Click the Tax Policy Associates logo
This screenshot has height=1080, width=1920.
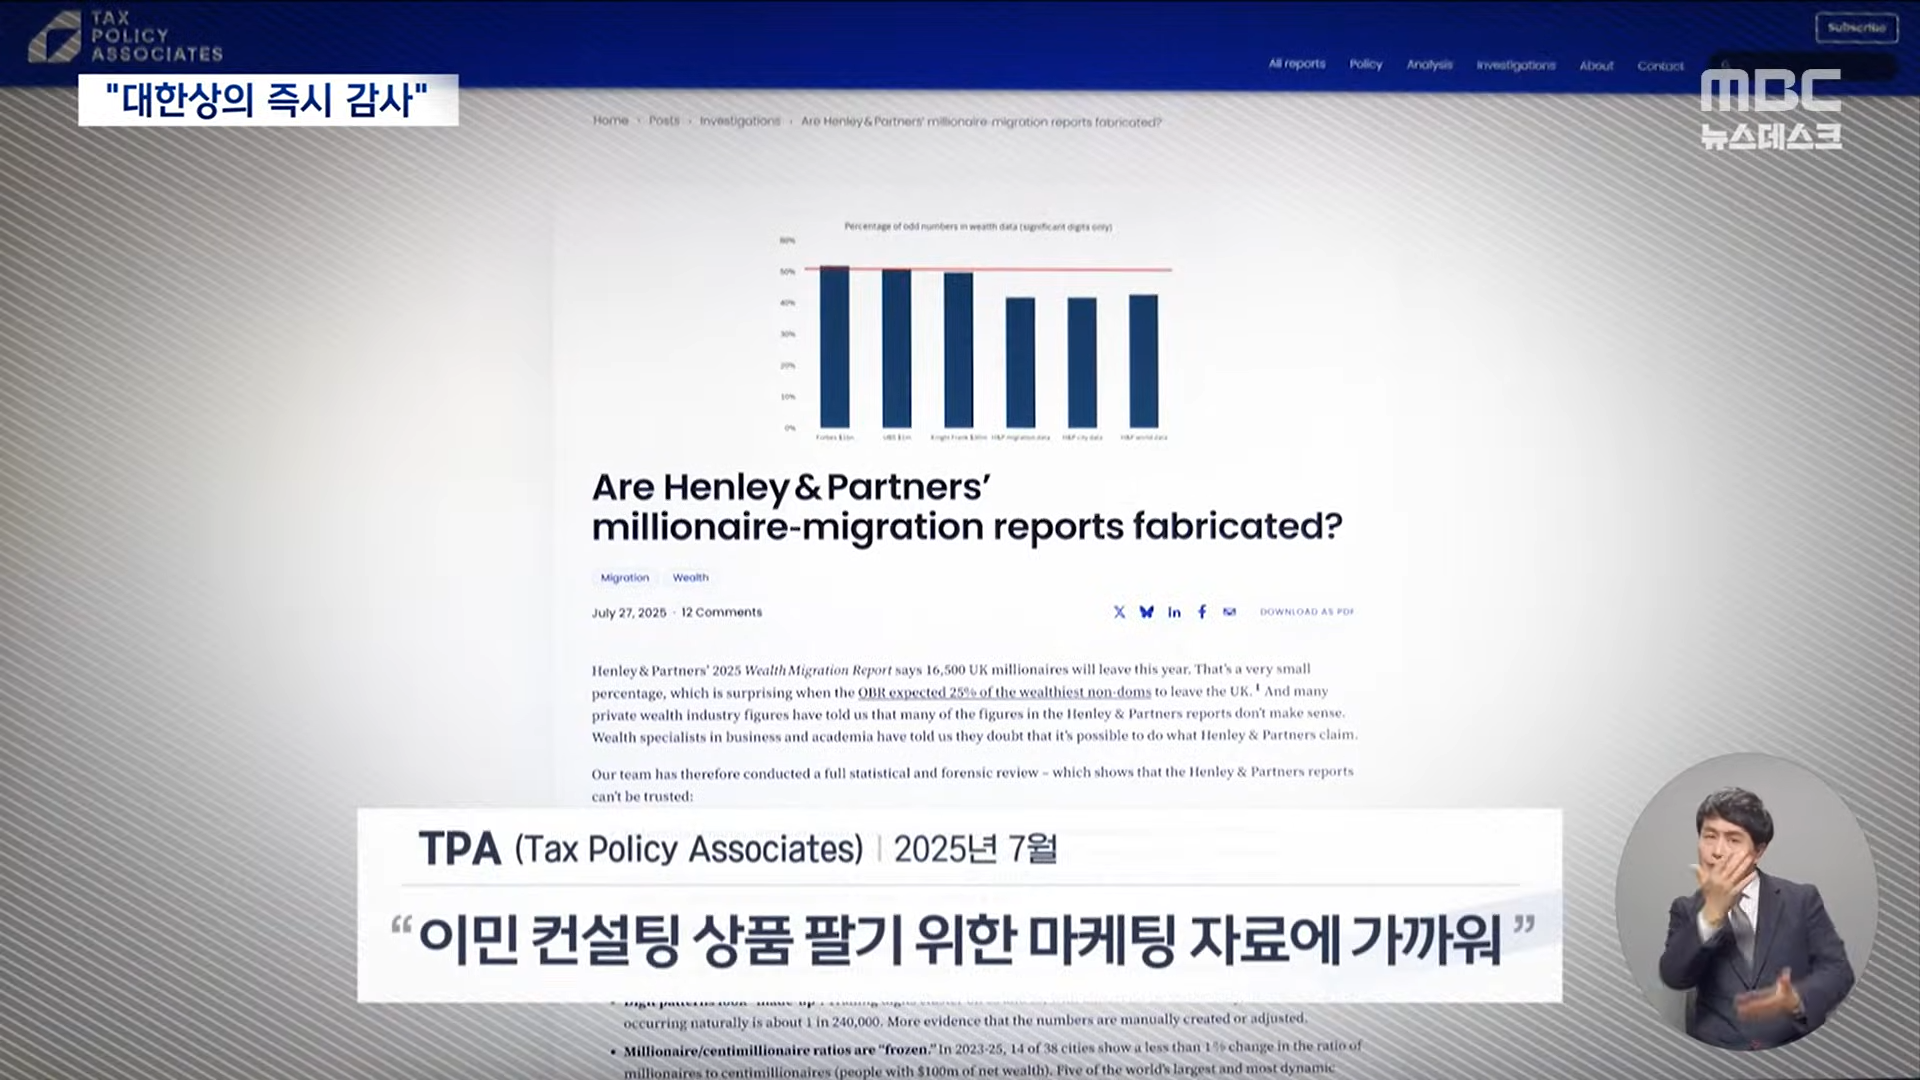tap(125, 37)
